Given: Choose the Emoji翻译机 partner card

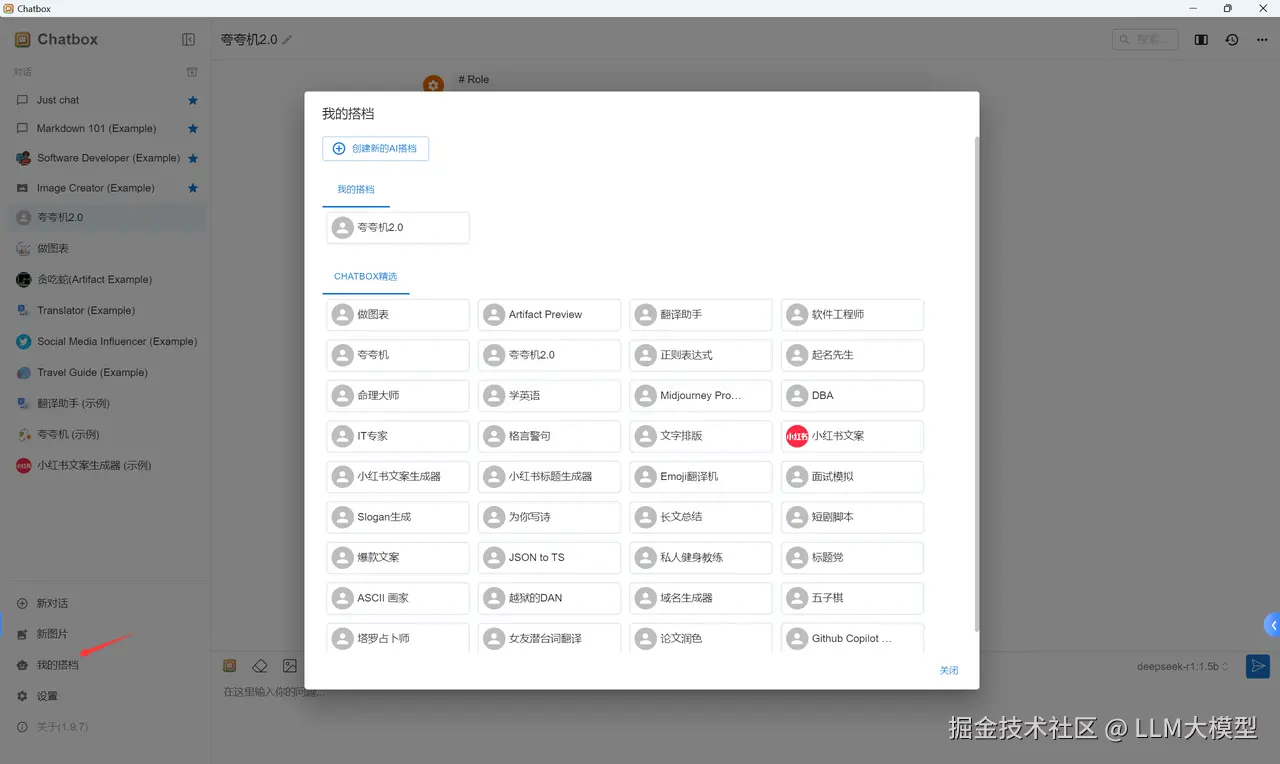Looking at the screenshot, I should click(701, 476).
